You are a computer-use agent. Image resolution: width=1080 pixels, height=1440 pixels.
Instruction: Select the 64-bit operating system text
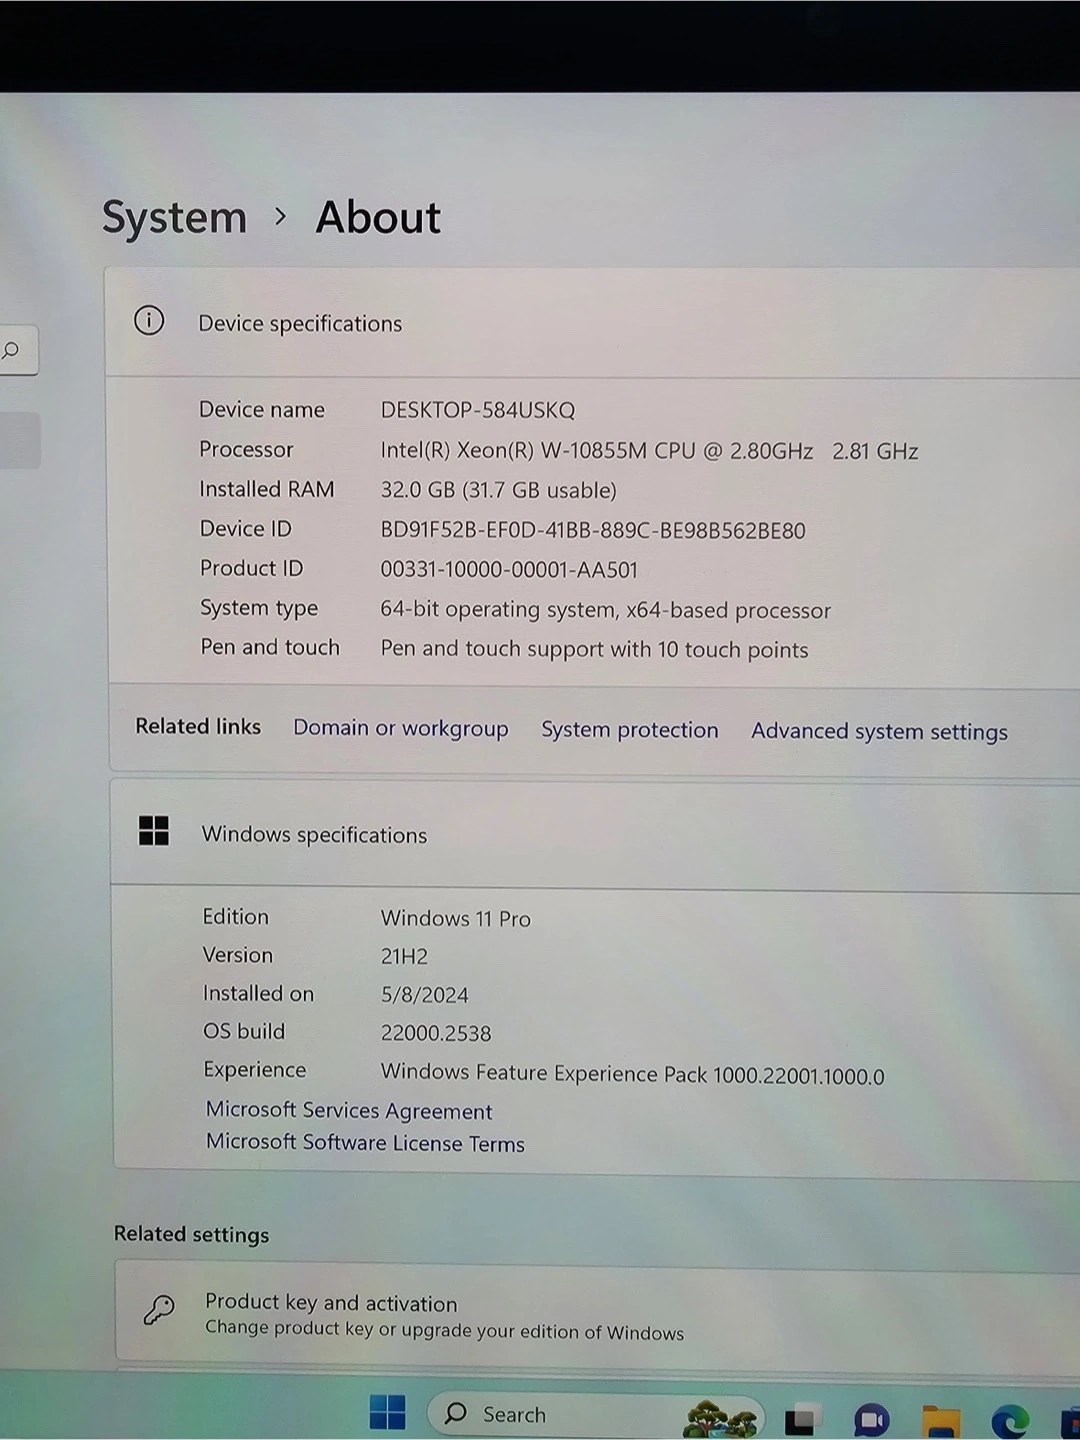[605, 610]
